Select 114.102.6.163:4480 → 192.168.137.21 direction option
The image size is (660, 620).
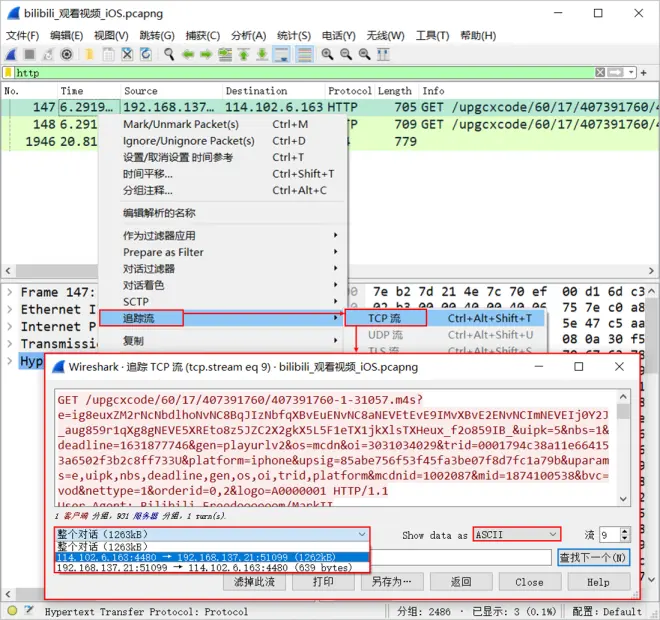pos(212,557)
